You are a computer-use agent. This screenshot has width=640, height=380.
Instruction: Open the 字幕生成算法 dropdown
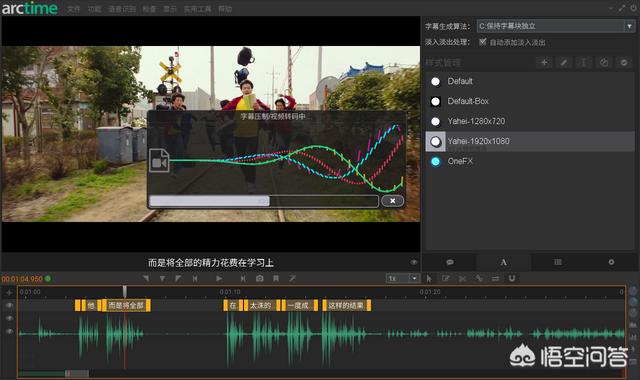556,26
